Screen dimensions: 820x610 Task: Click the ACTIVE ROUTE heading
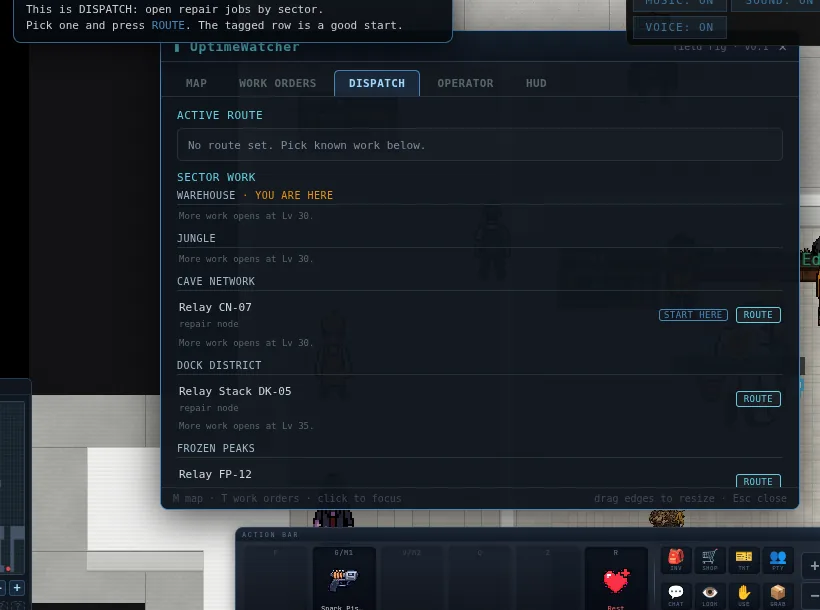coord(220,115)
